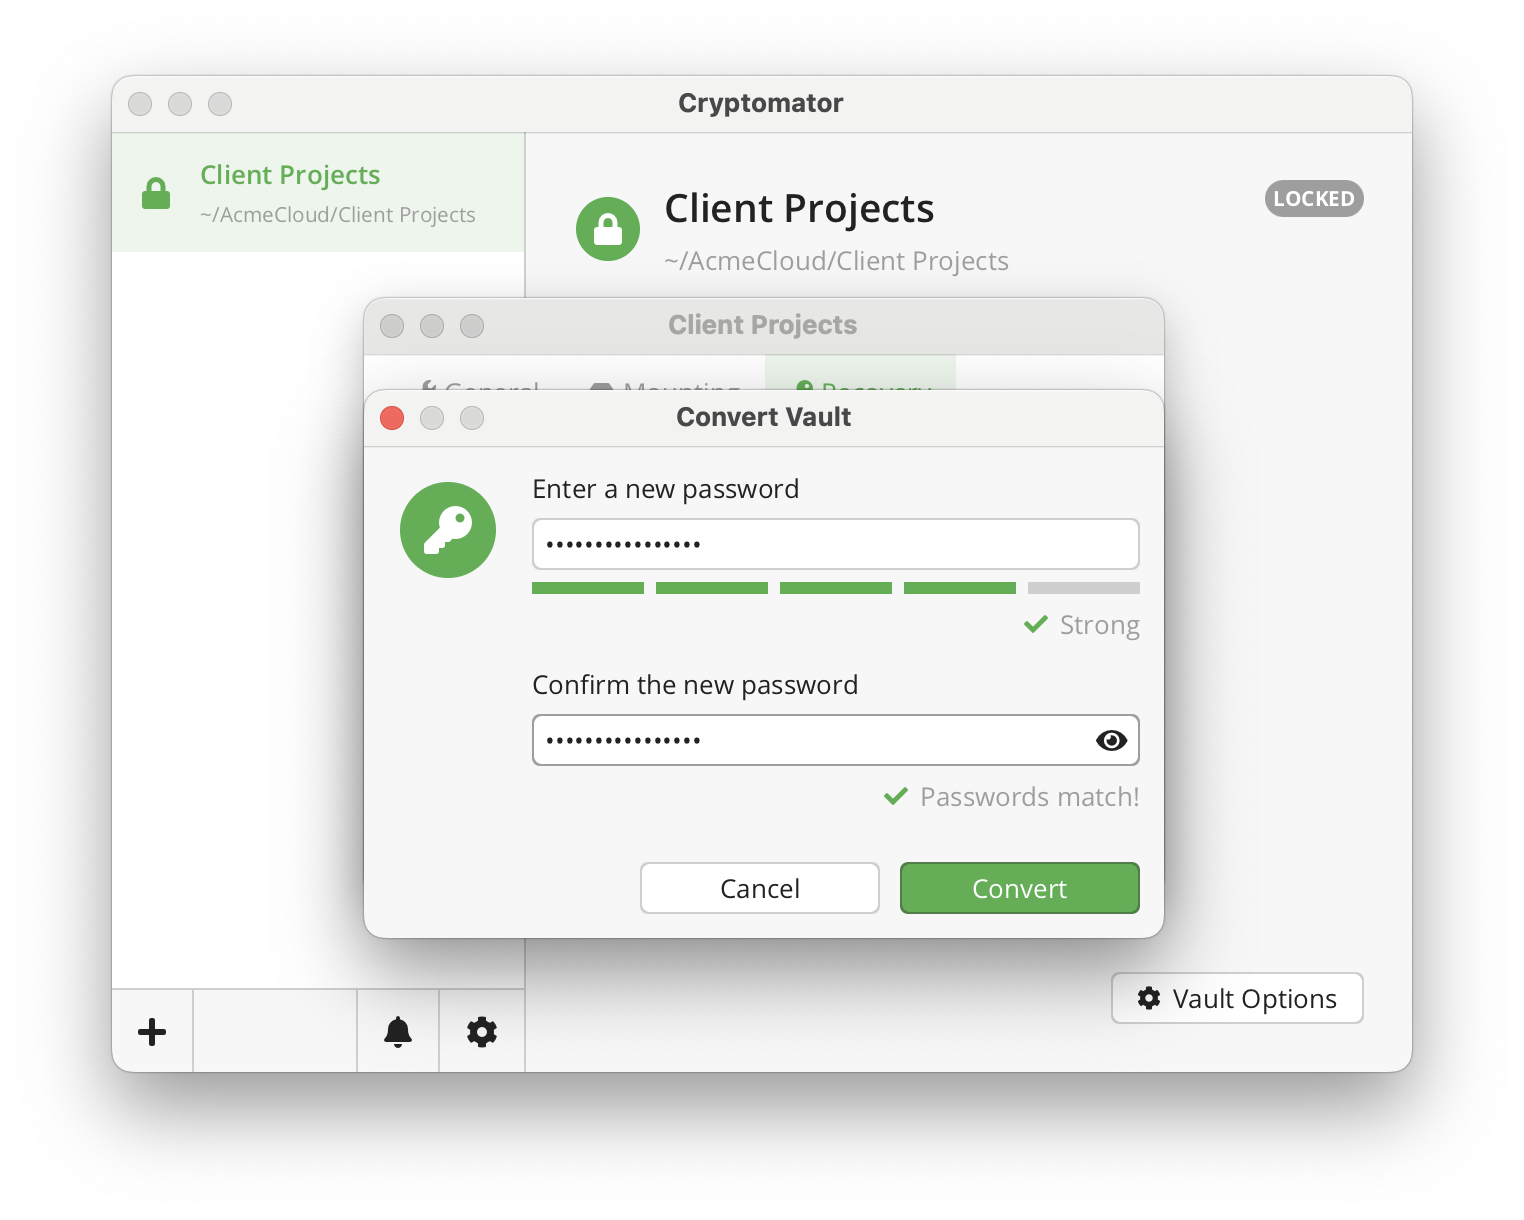
Task: Cancel the vault conversion
Action: click(760, 888)
